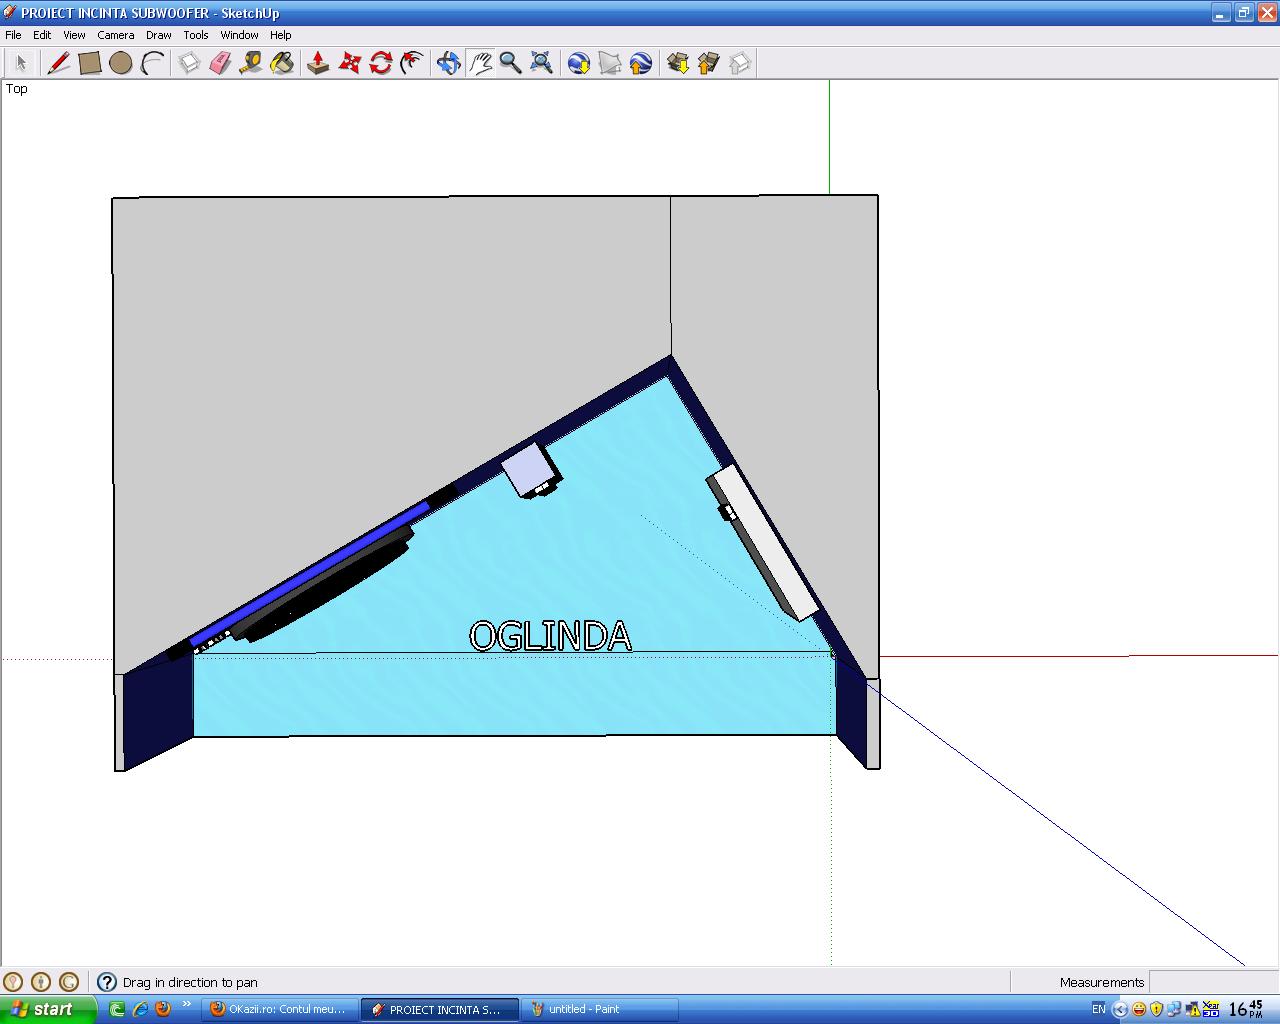Click the Measurements input box
The height and width of the screenshot is (1024, 1280).
(x=1212, y=982)
